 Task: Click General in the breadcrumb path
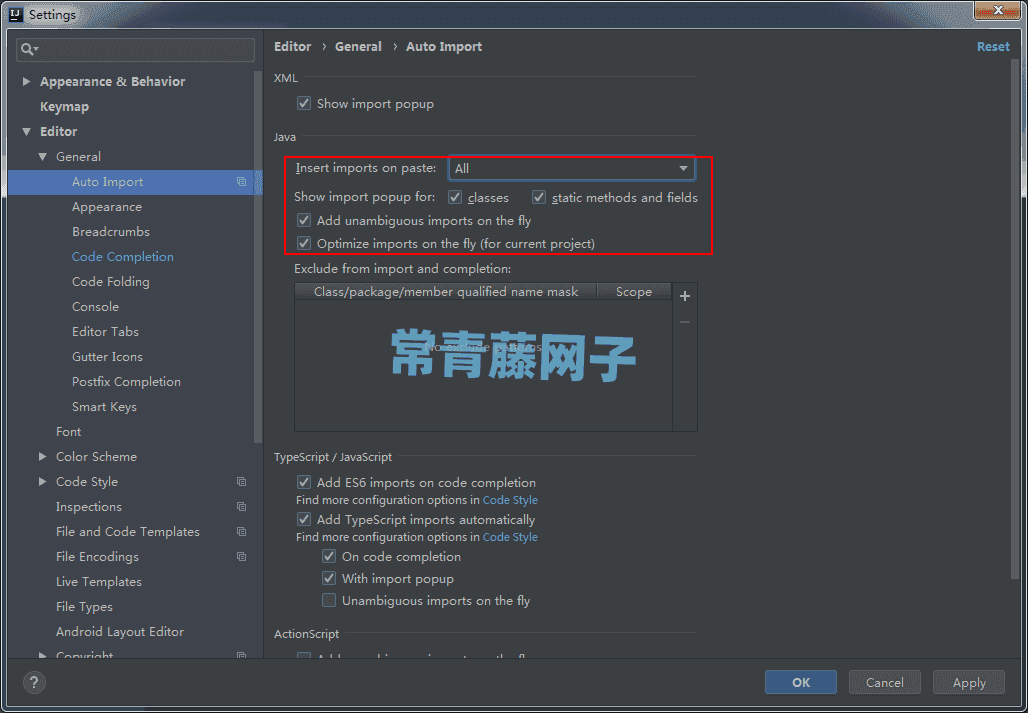(358, 47)
